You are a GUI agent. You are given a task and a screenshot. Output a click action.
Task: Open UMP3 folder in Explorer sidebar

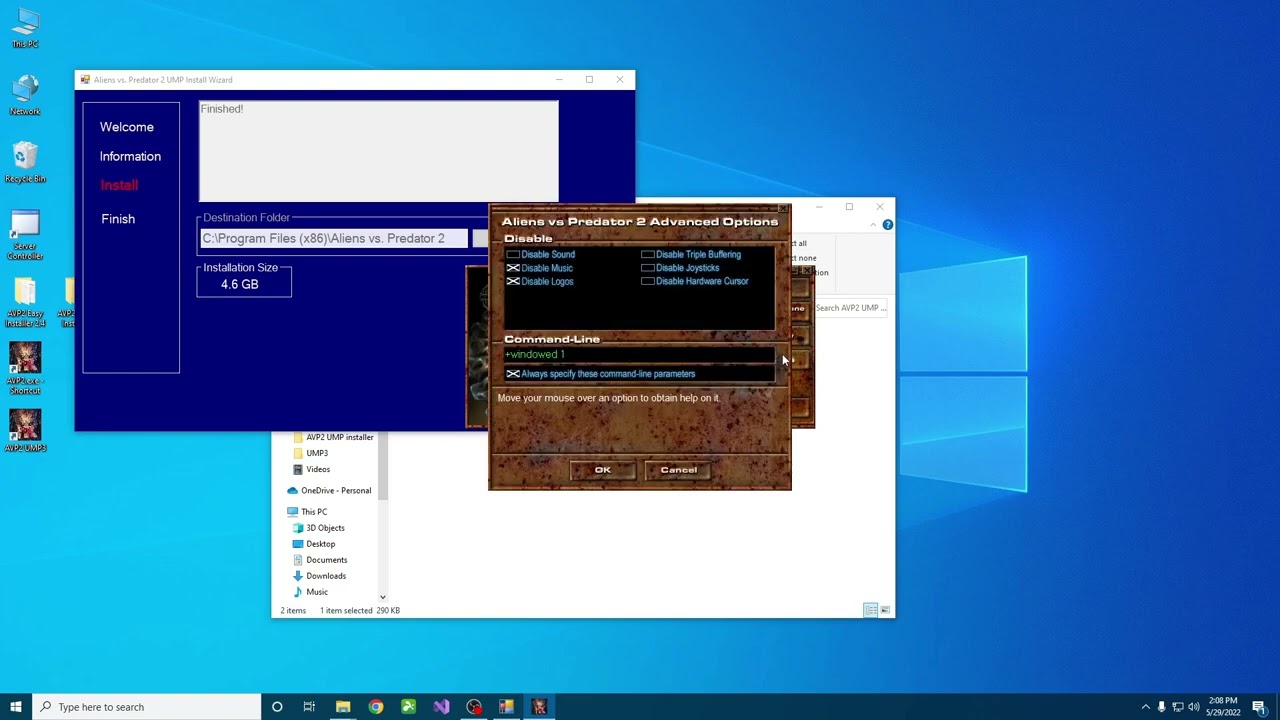[x=310, y=453]
